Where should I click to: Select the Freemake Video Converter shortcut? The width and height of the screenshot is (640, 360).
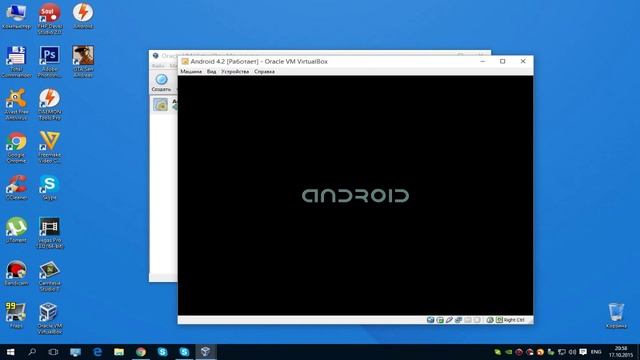pyautogui.click(x=50, y=147)
